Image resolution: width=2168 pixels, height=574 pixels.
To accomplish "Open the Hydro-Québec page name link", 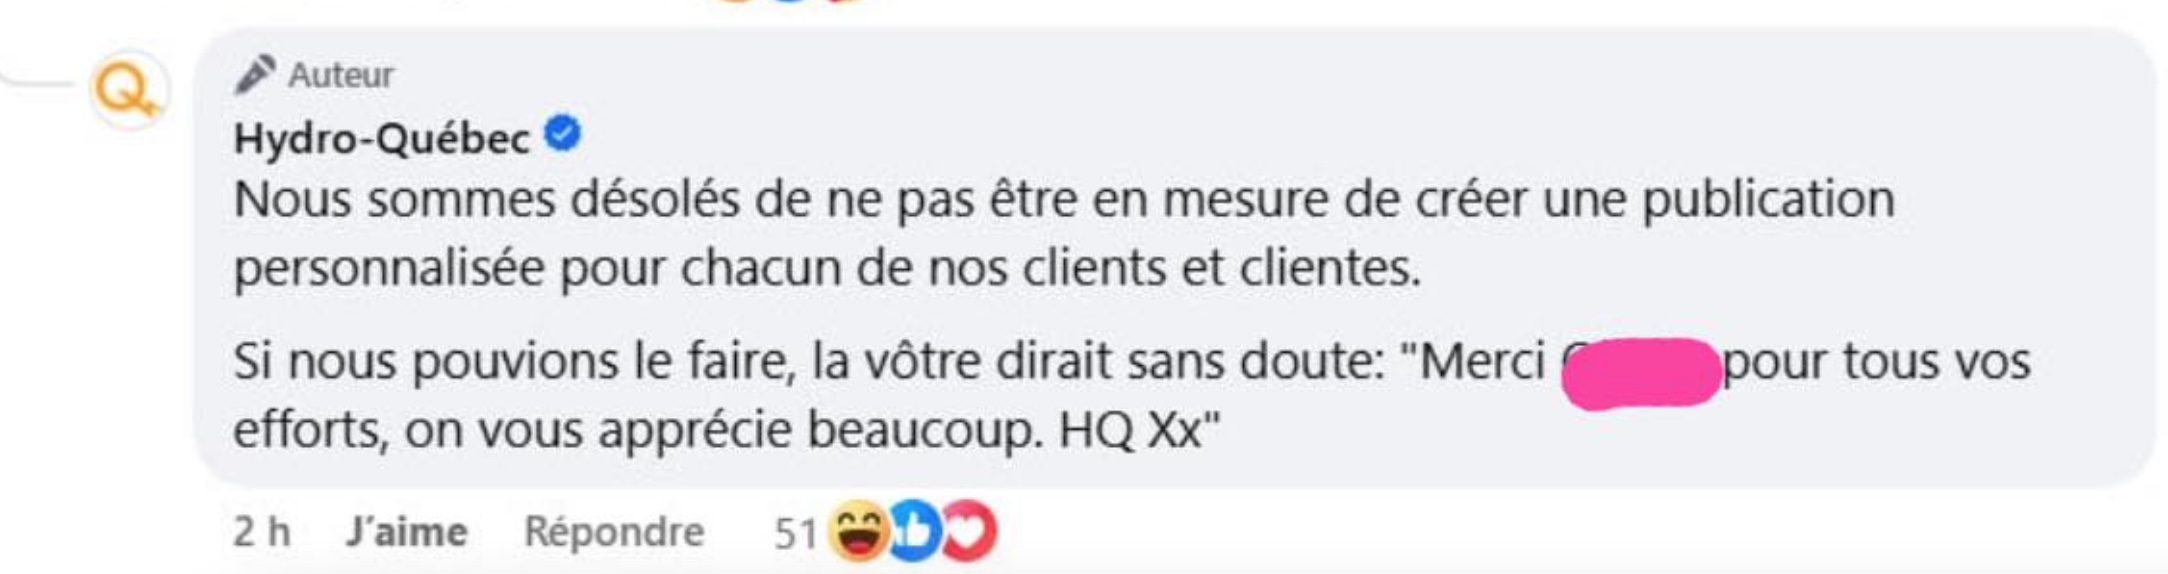I will coord(381,139).
